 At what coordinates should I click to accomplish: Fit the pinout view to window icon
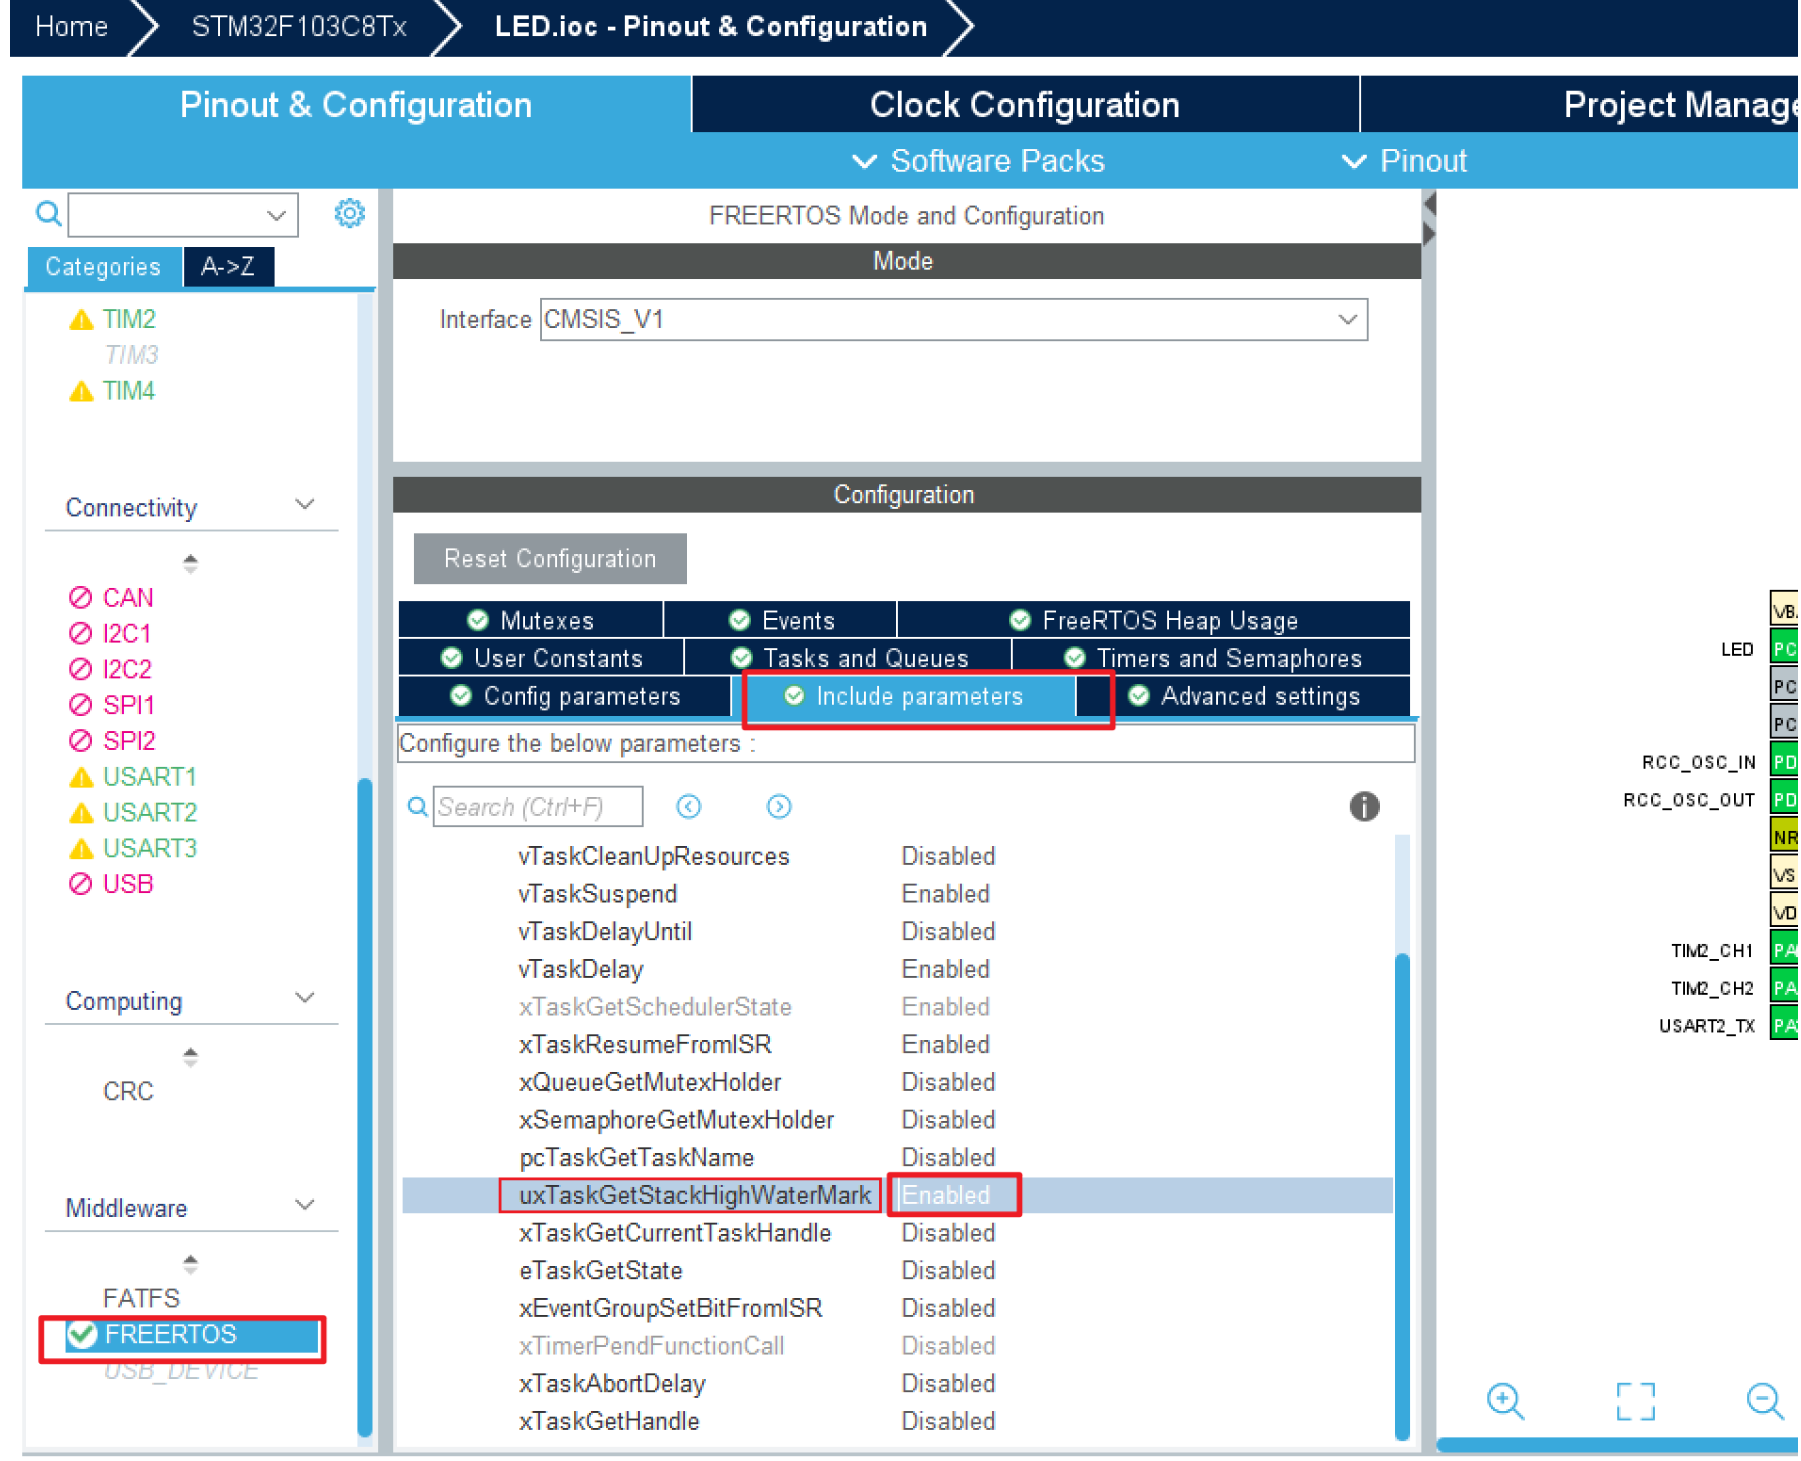tap(1636, 1401)
